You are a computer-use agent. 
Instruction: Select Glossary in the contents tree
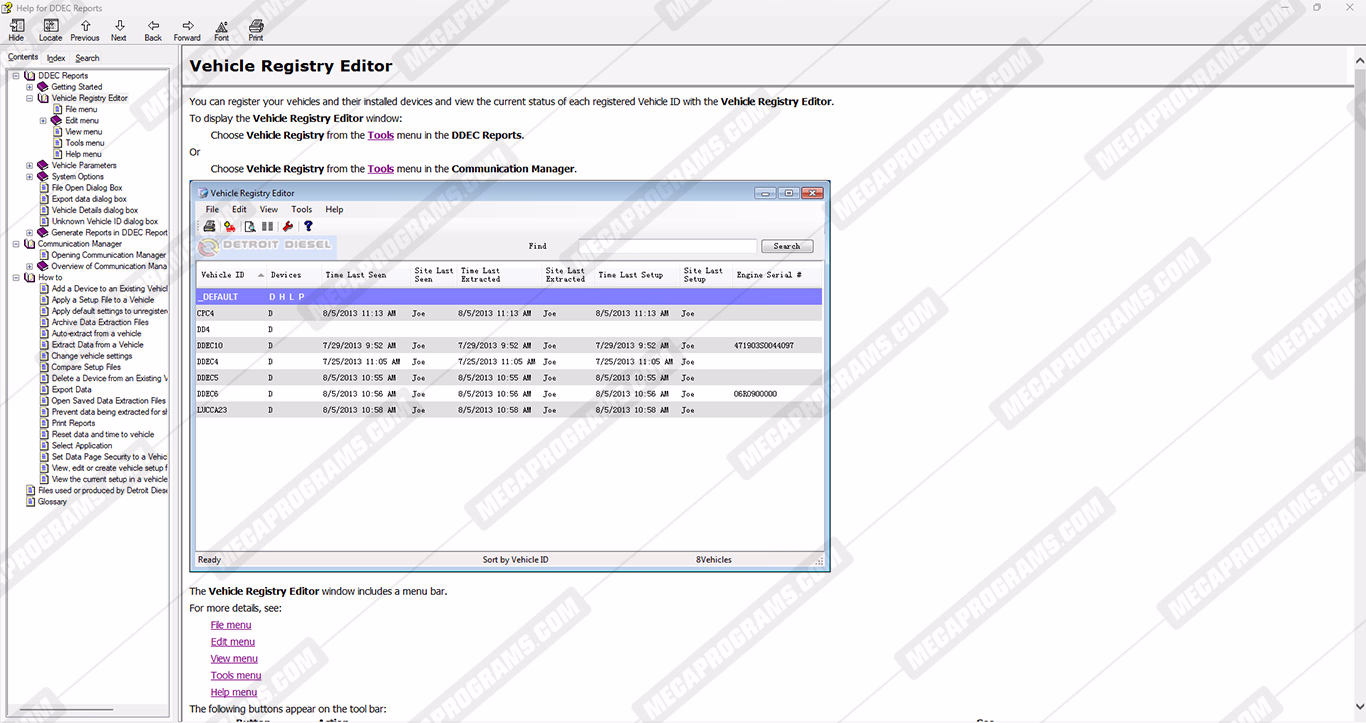pyautogui.click(x=52, y=502)
